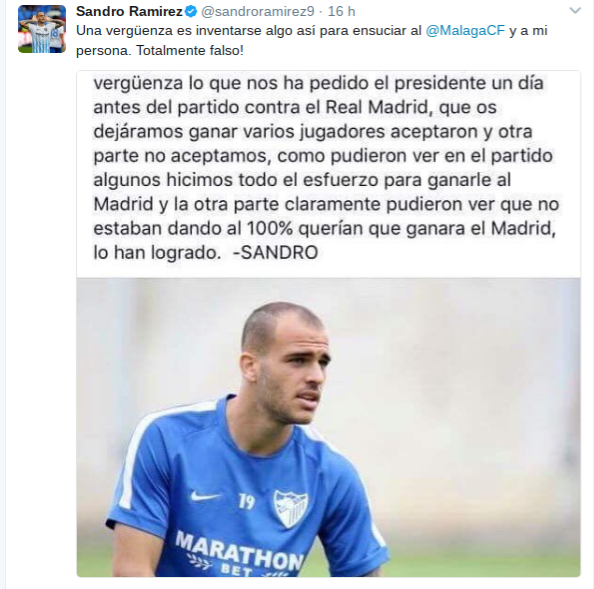Click the 'Totalmente falso!' tweet text
Screen dimensions: 594x589
pos(190,50)
